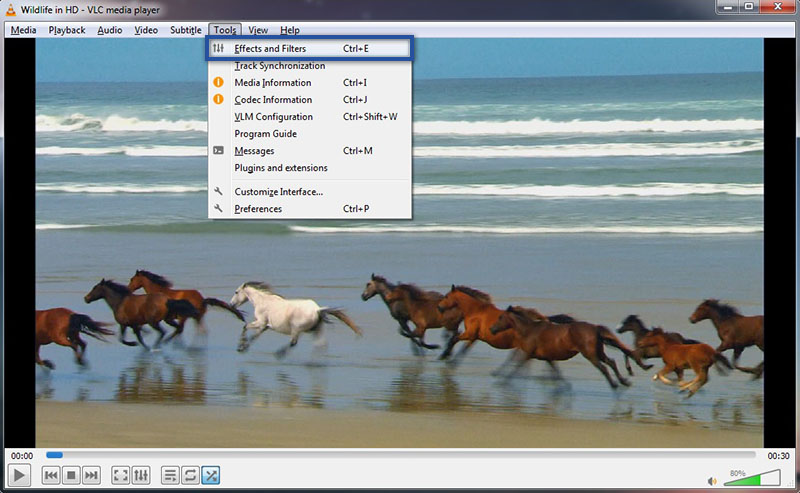The height and width of the screenshot is (493, 800).
Task: Skip to the previous media track
Action: [52, 475]
